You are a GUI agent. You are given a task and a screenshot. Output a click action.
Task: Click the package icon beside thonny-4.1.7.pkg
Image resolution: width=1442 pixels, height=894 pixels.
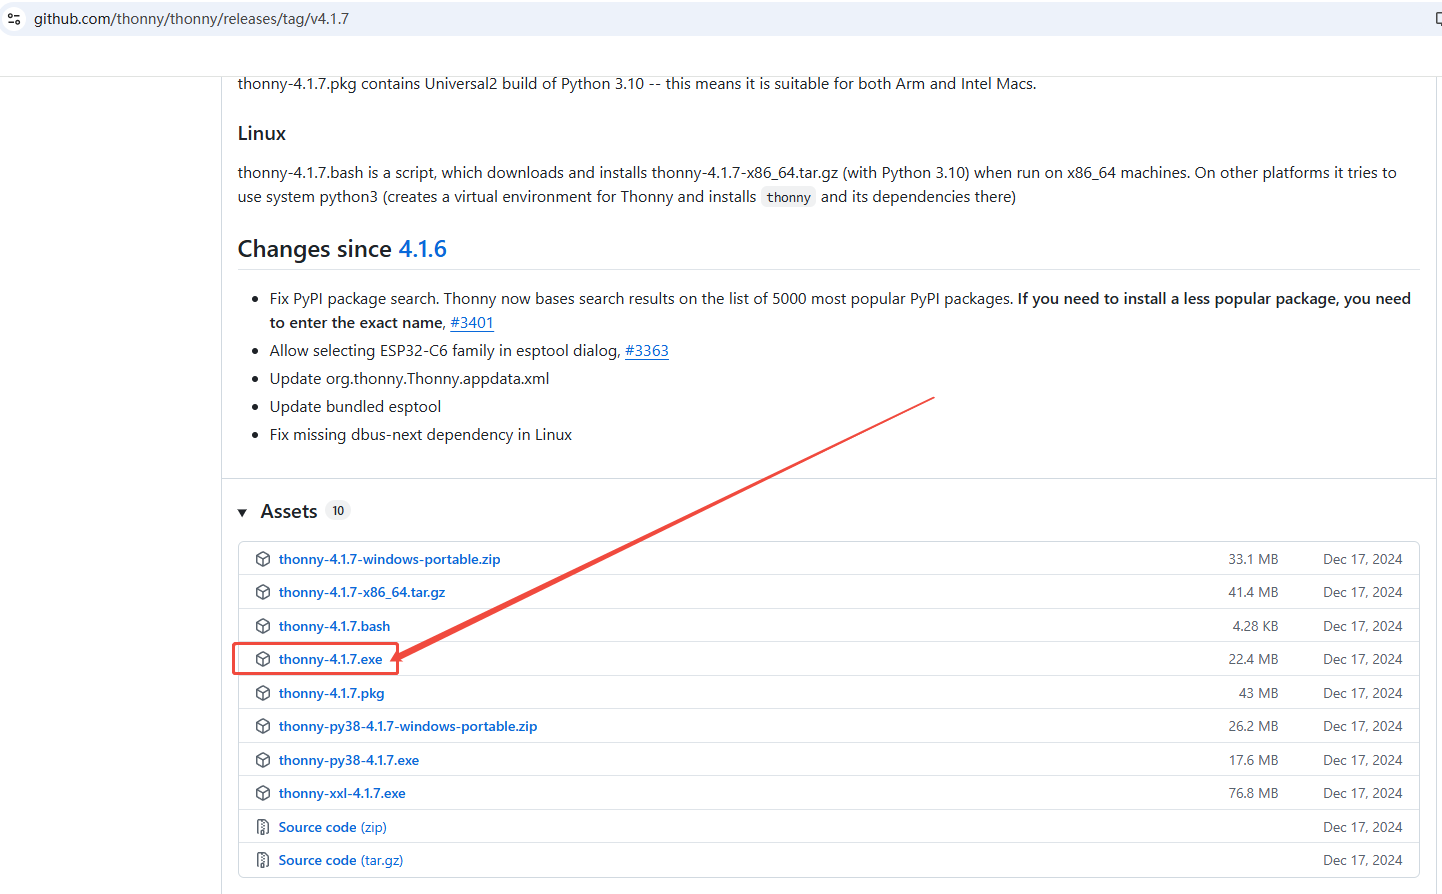coord(263,693)
